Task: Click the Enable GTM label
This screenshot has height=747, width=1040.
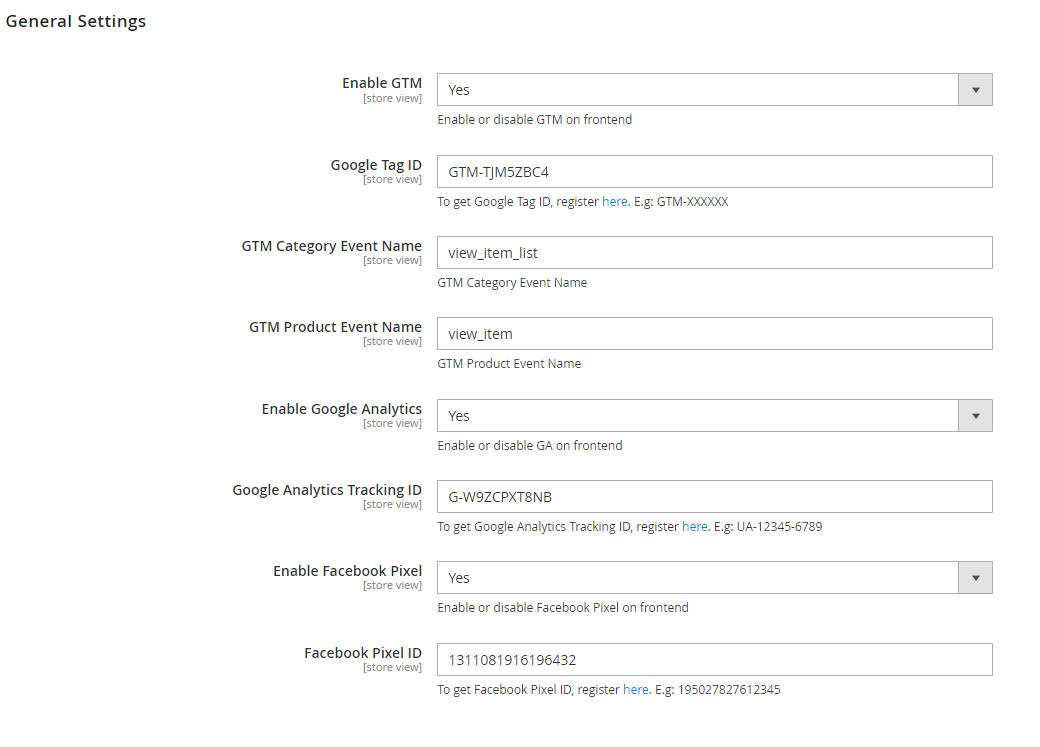Action: pos(382,83)
